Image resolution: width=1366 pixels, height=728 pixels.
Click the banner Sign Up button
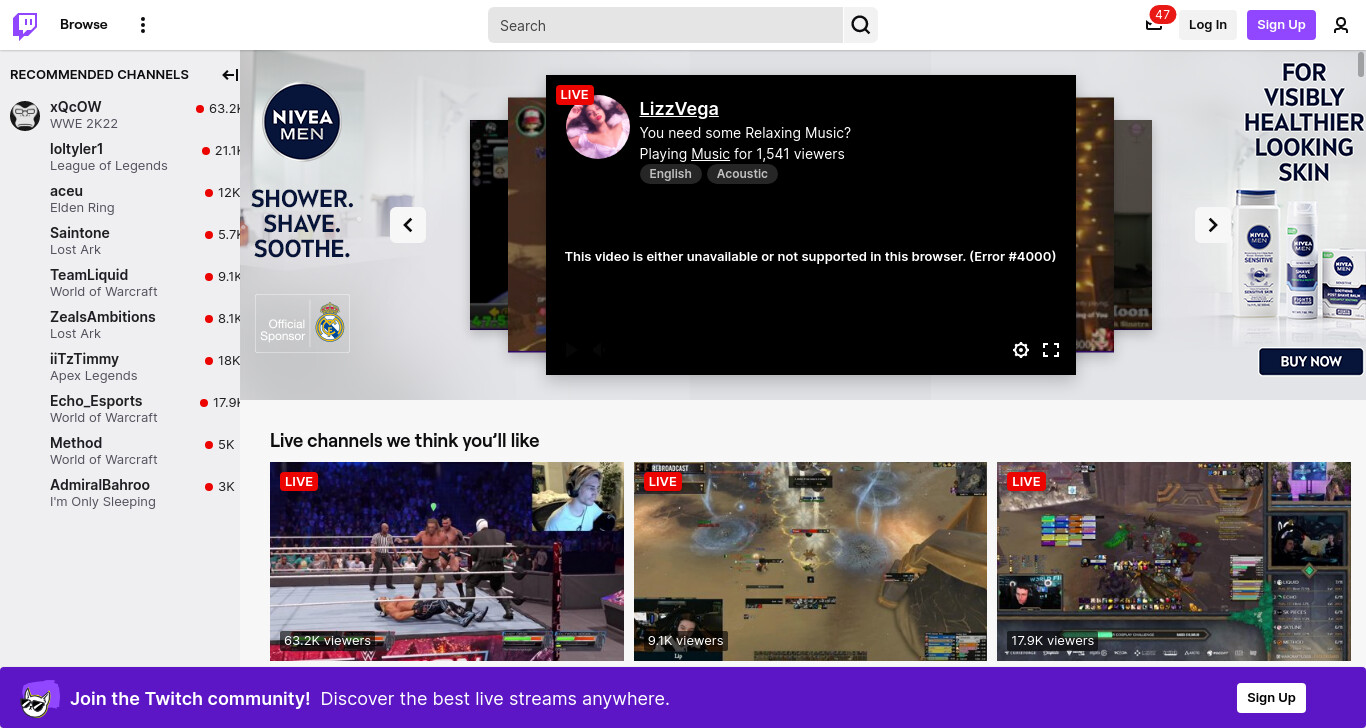click(1271, 698)
